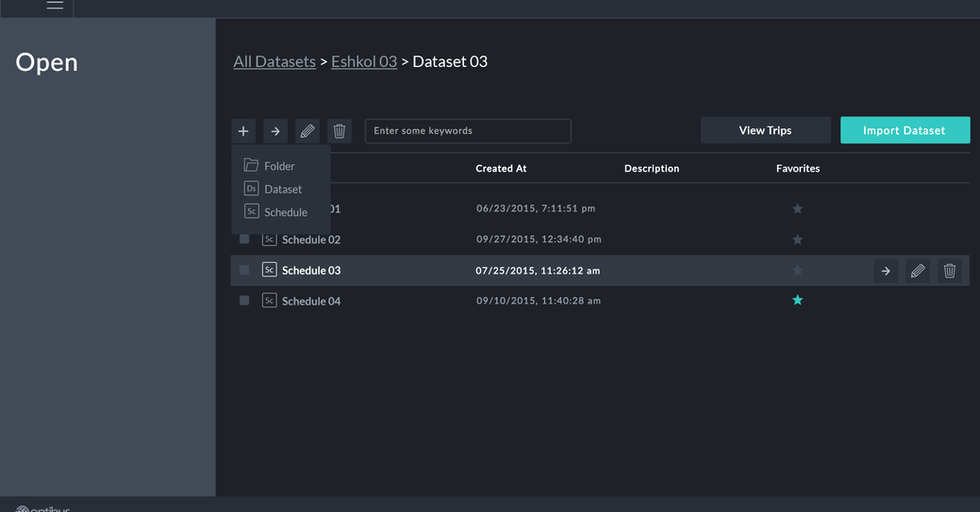Click the toolbar pencil edit icon
Image resolution: width=980 pixels, height=512 pixels.
pos(307,131)
